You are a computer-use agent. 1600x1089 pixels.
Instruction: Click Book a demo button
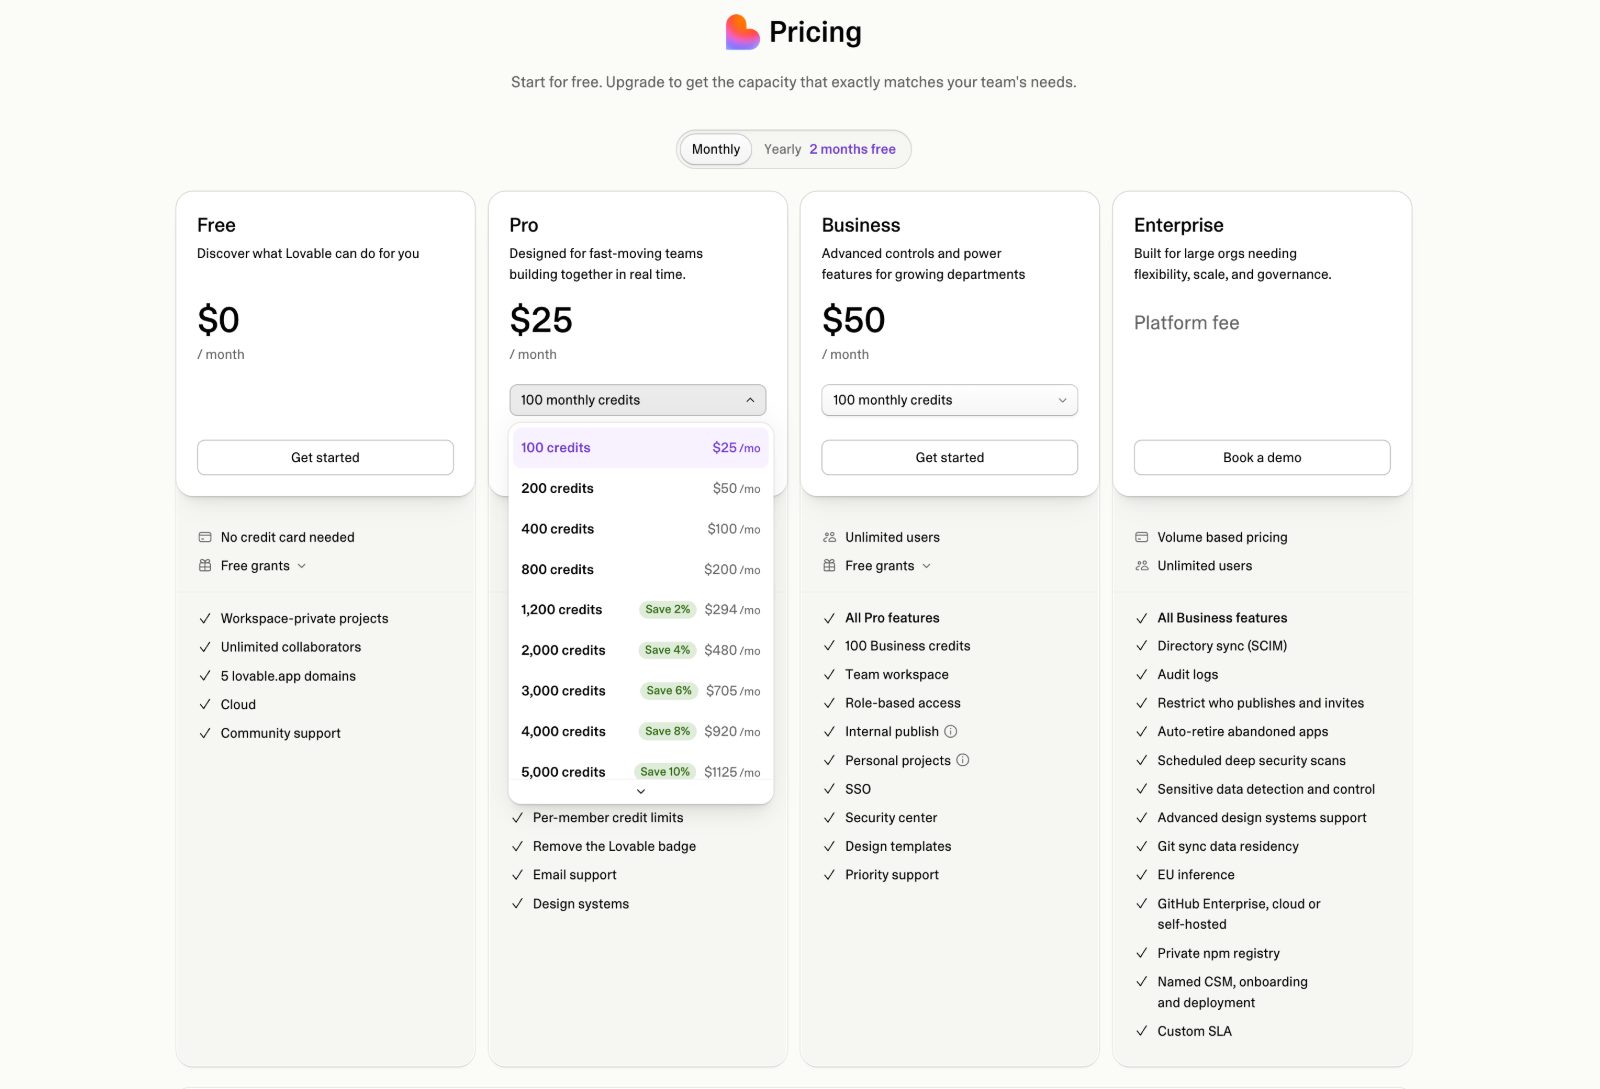pyautogui.click(x=1262, y=457)
